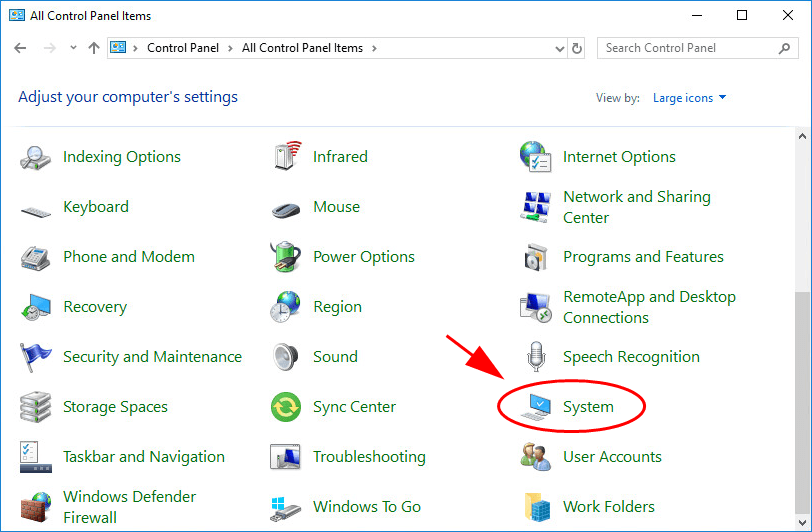Screen dimensions: 812x532
Task: Open the Speech Recognition link
Action: tap(631, 357)
